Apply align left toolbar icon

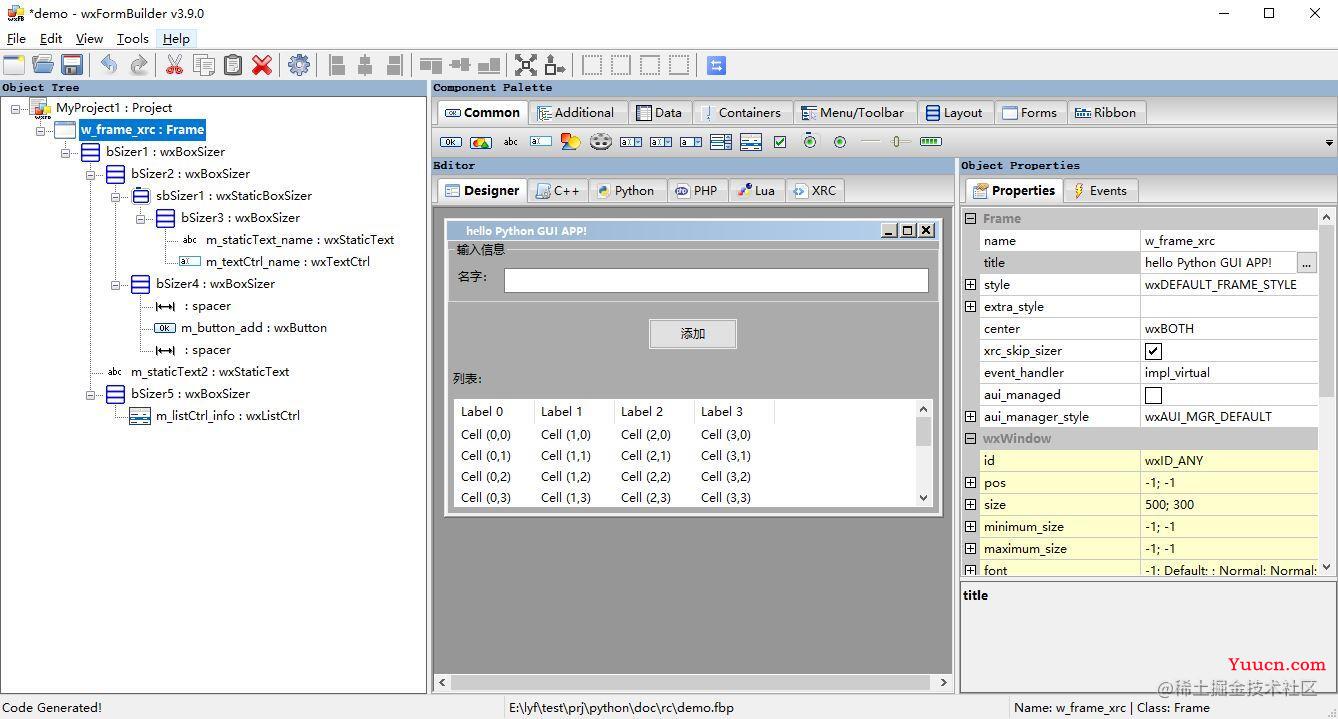pos(337,65)
